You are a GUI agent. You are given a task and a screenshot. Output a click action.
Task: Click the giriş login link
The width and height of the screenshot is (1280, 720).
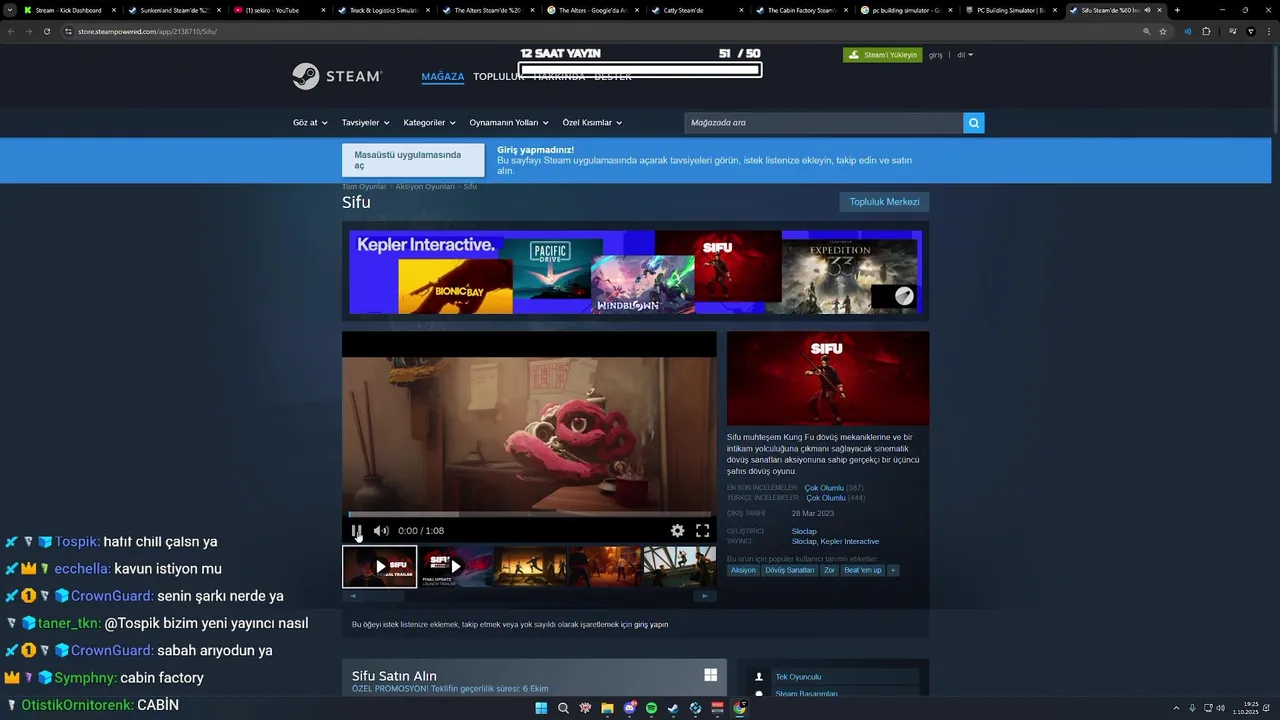(x=936, y=55)
